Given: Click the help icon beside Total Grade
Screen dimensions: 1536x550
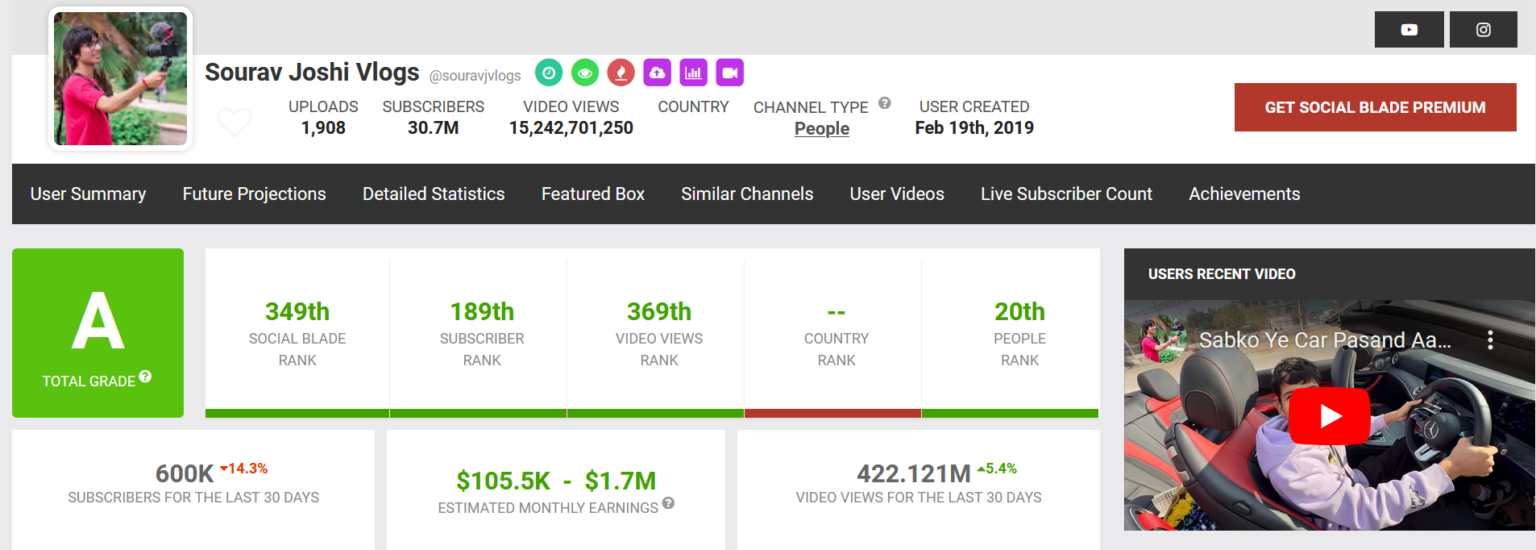Looking at the screenshot, I should [146, 377].
